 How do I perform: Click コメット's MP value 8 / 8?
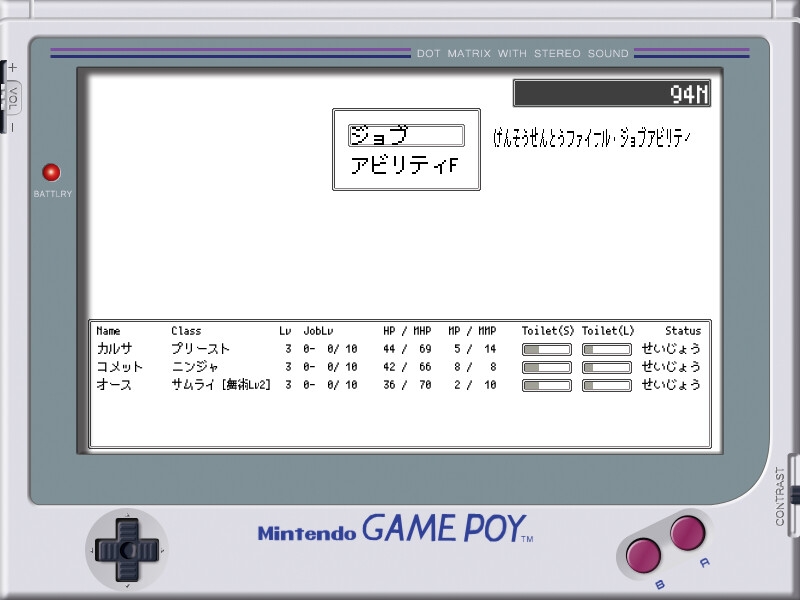tap(475, 367)
